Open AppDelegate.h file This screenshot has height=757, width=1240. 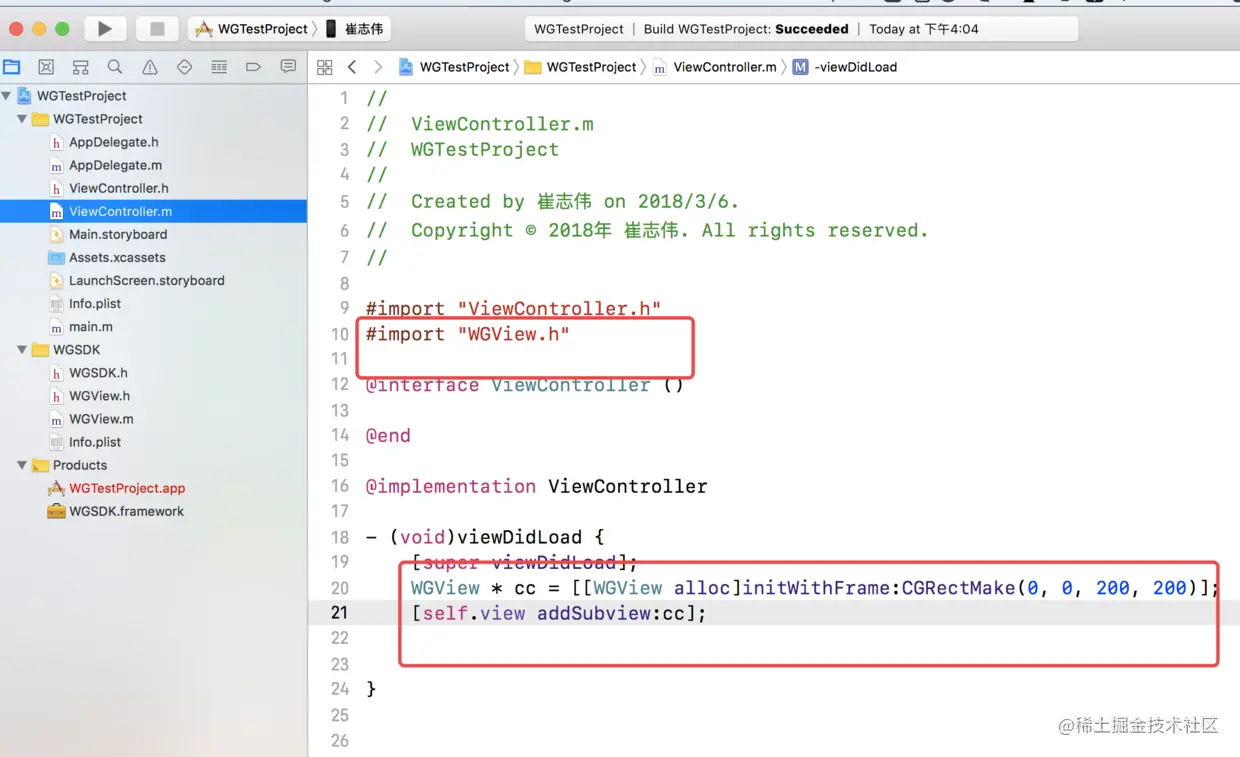click(x=113, y=142)
